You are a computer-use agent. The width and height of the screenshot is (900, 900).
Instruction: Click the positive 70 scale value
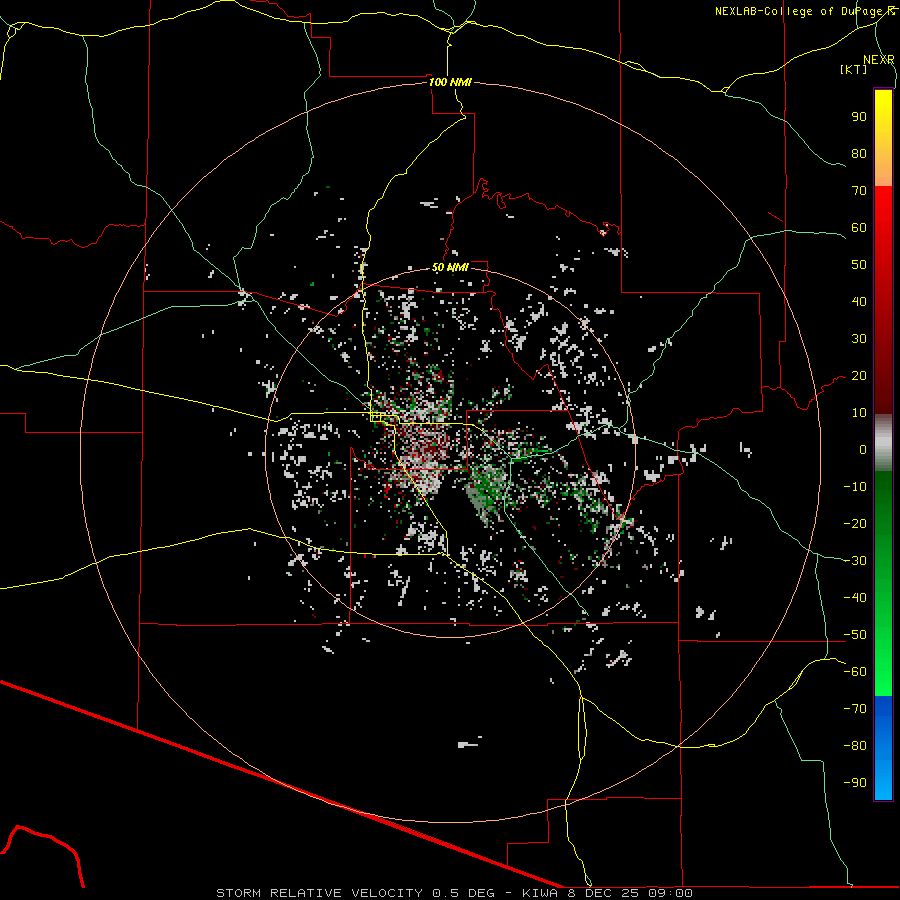[859, 191]
